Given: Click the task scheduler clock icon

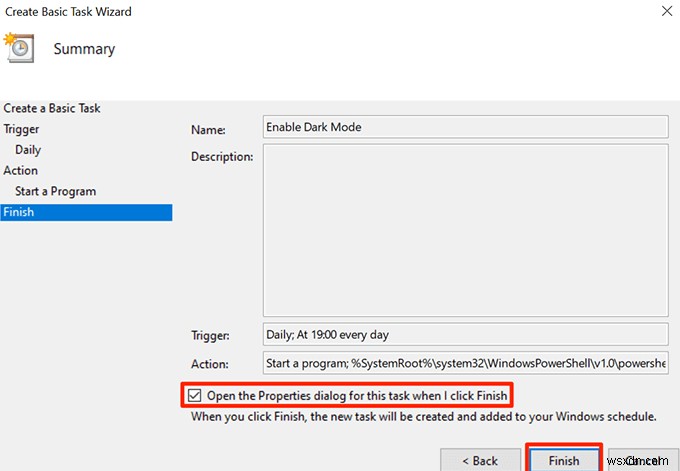Looking at the screenshot, I should [19, 48].
